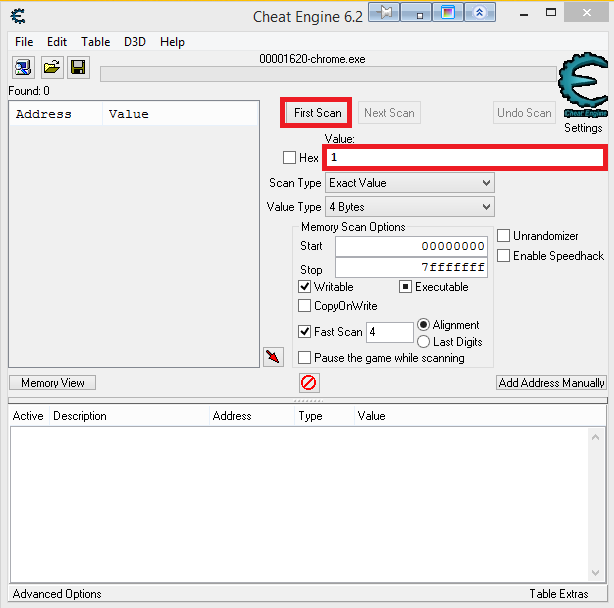This screenshot has width=614, height=608.
Task: Click the Address column header in cheat table
Action: coord(252,416)
